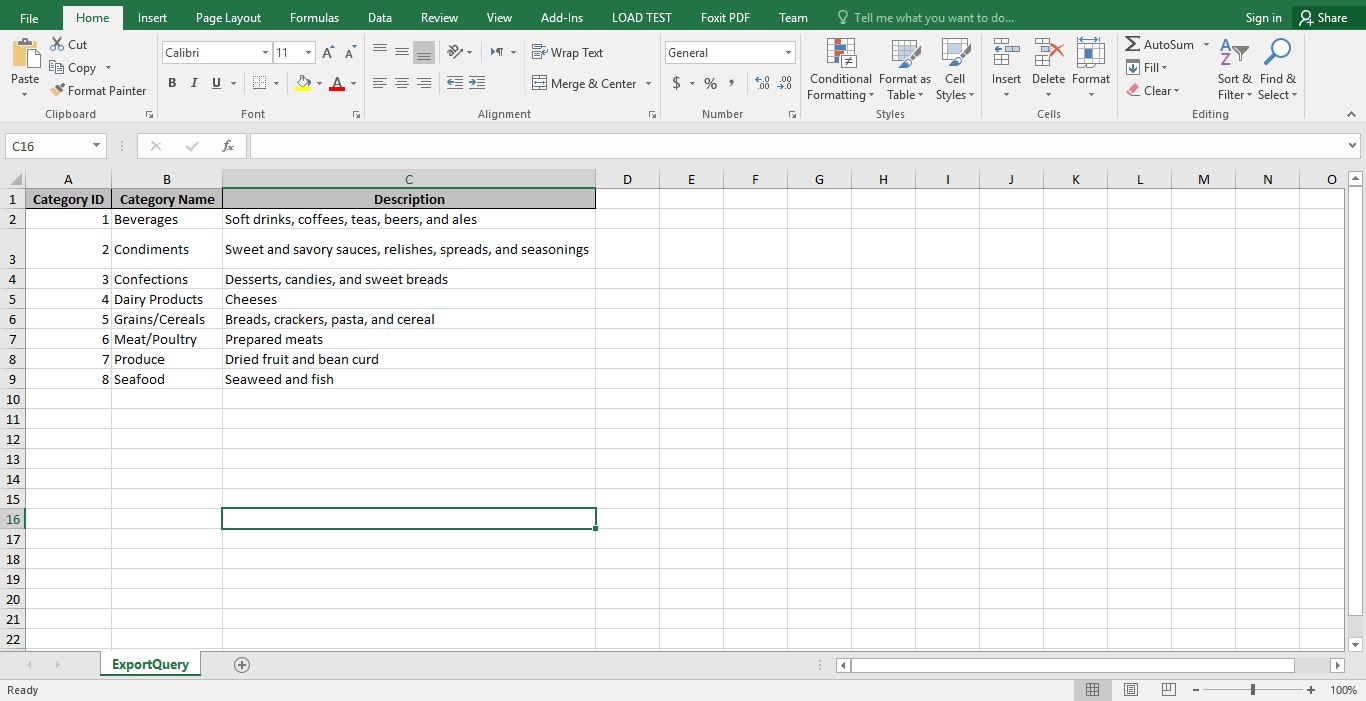This screenshot has height=701, width=1366.
Task: Align cell text to top
Action: [380, 52]
